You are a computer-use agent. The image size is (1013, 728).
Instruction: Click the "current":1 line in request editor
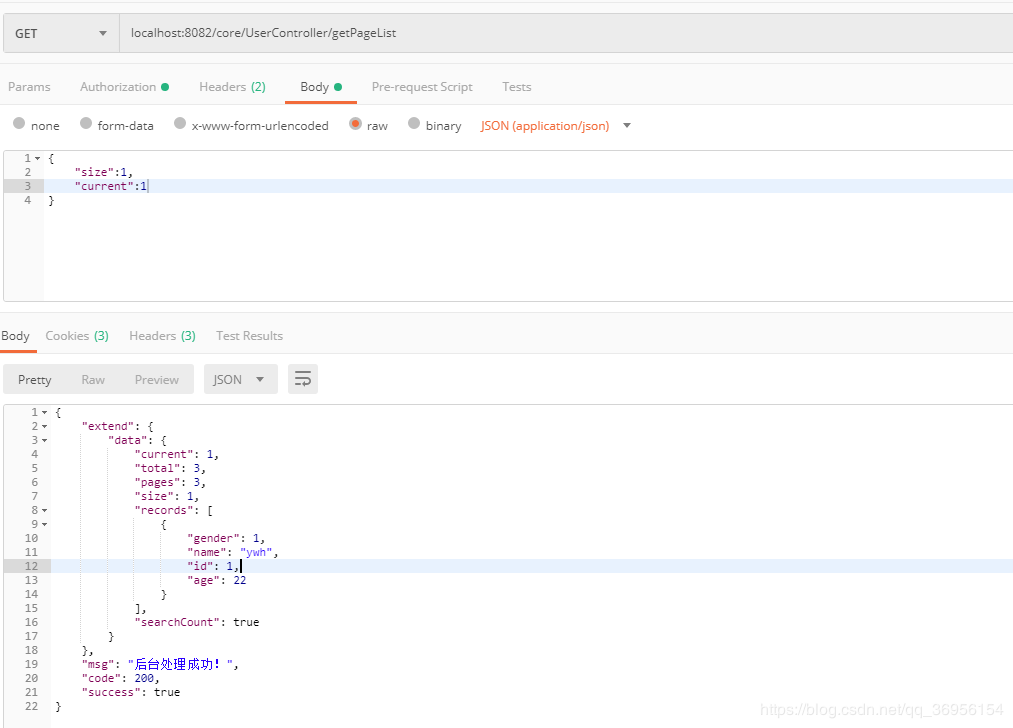[110, 186]
